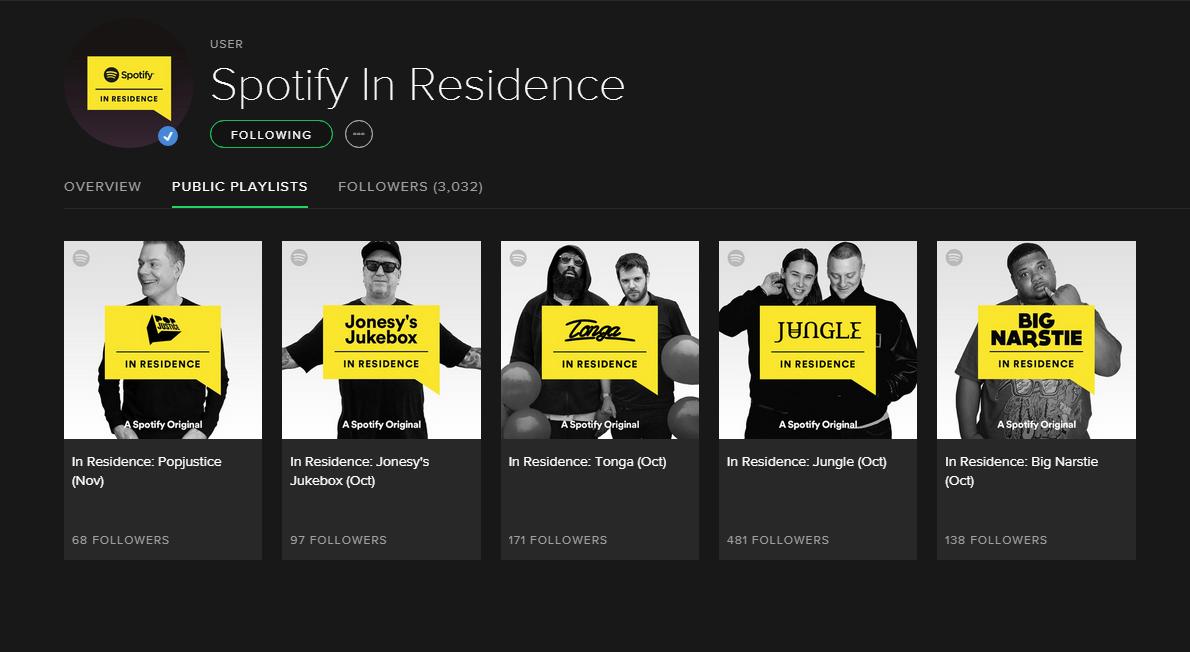
Task: Click 'In Residence: Big Narstie (Oct)' title
Action: tap(1022, 471)
